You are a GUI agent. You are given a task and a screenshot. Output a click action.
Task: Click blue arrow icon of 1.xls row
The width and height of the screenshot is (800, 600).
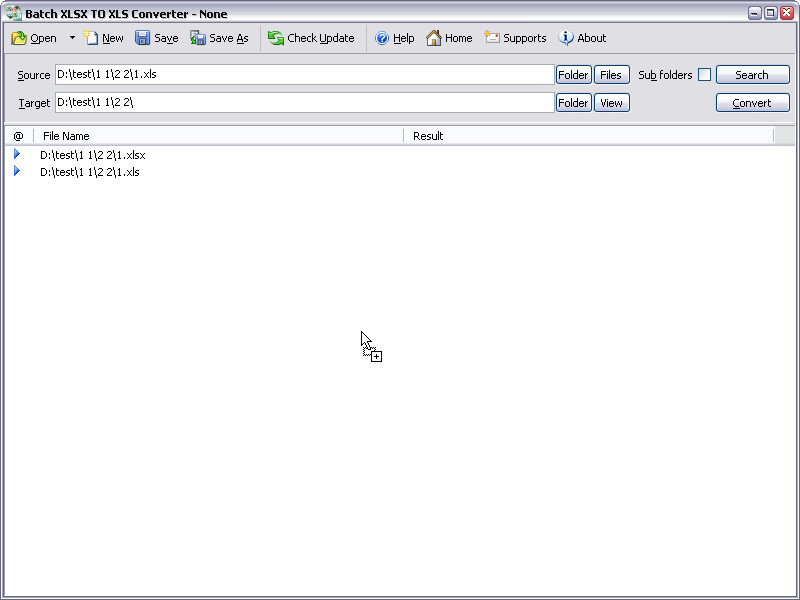[17, 170]
